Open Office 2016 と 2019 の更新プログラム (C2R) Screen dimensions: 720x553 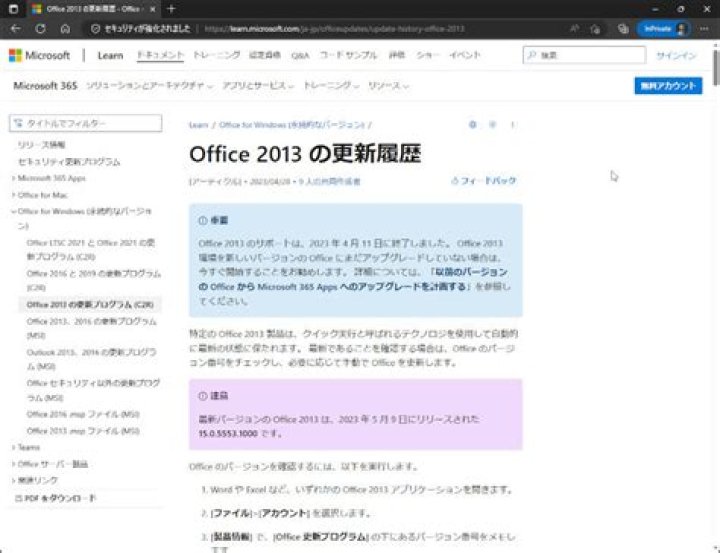(x=94, y=280)
